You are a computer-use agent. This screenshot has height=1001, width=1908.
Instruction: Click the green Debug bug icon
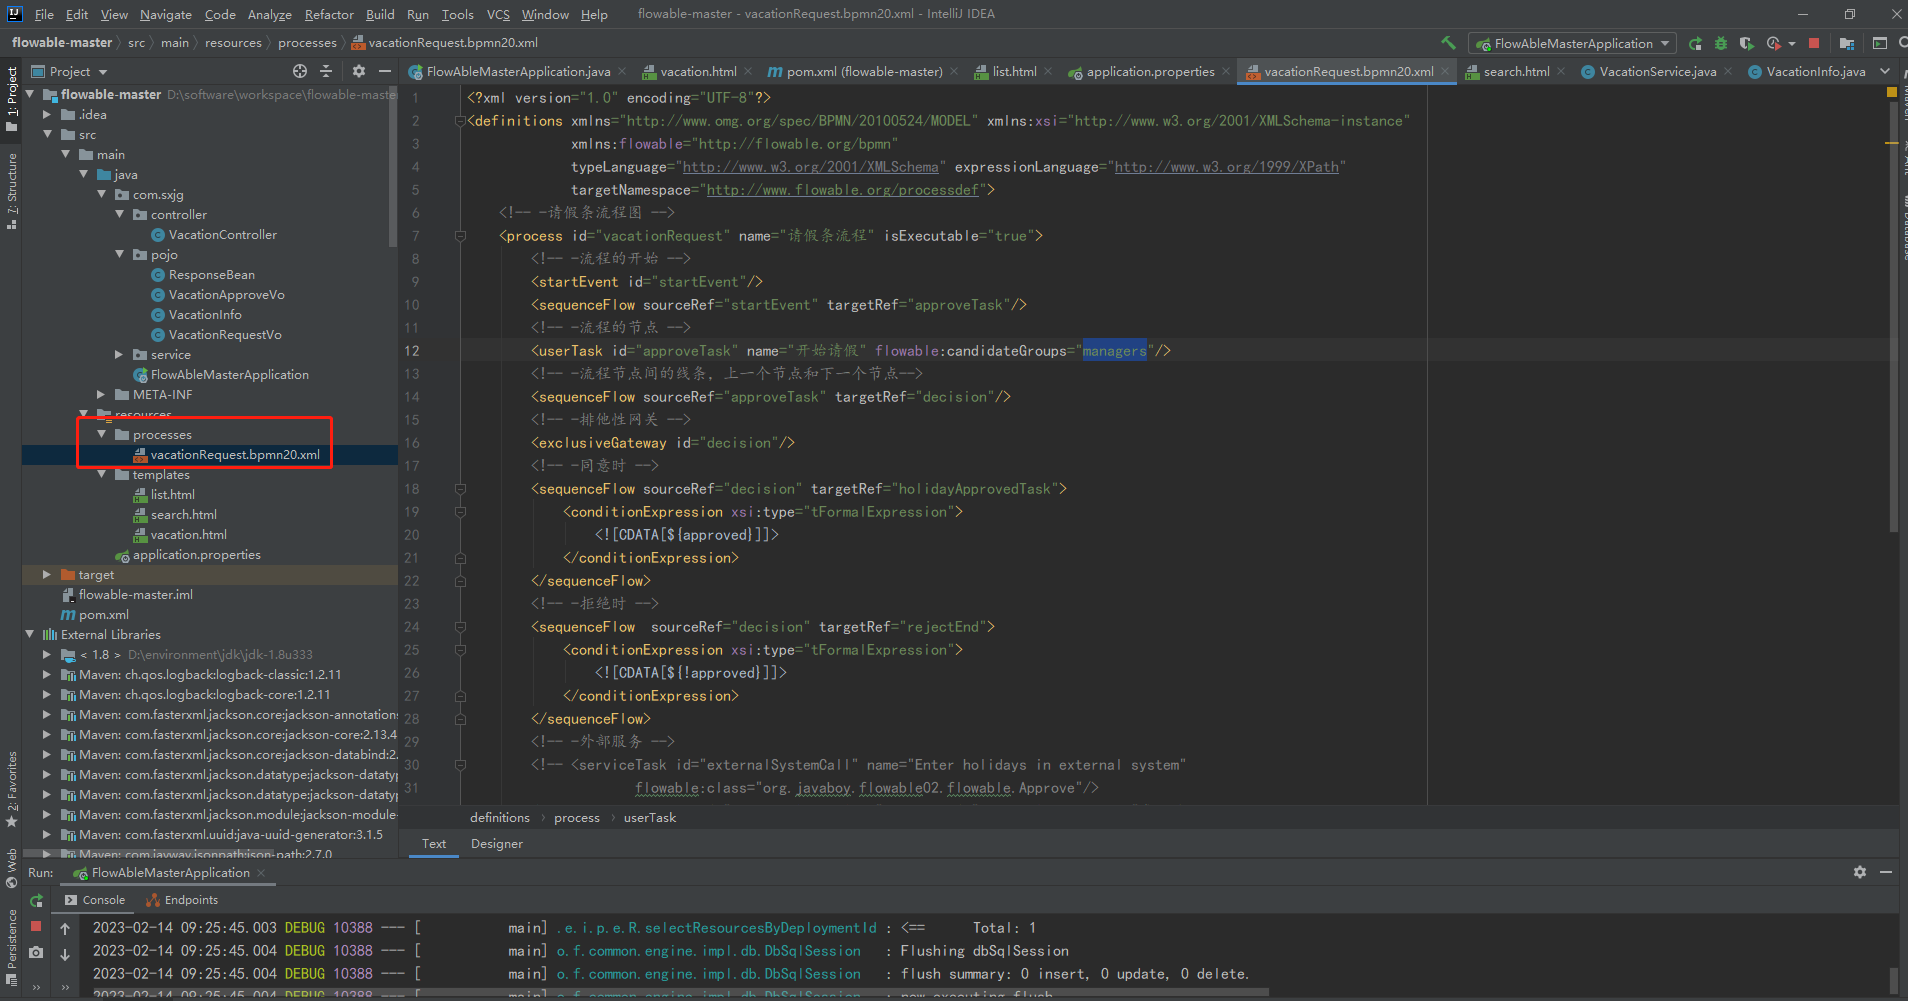[1721, 43]
